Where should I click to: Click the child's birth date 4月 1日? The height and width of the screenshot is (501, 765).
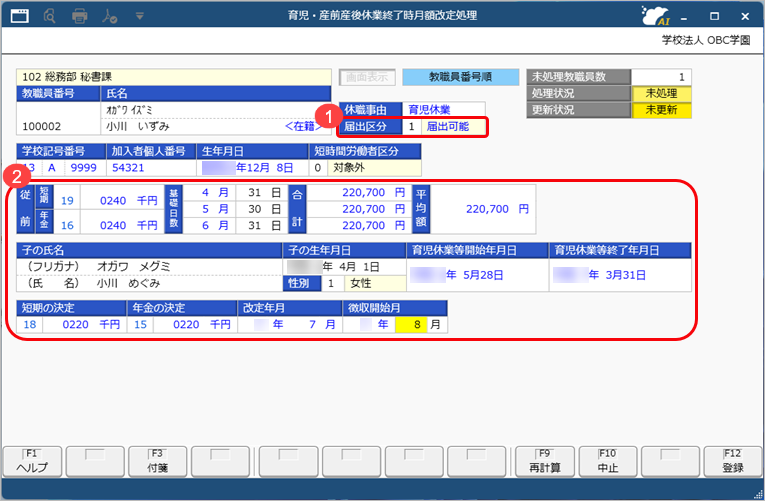coord(359,267)
